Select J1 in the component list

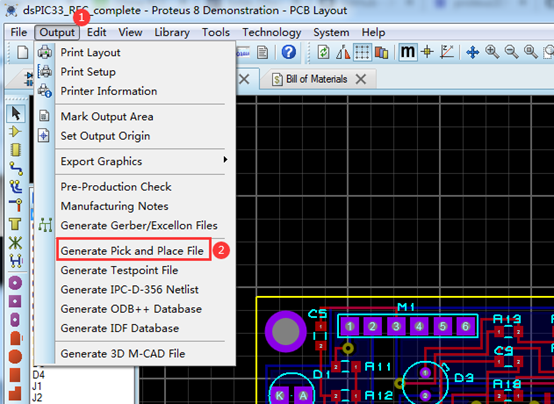(x=37, y=386)
